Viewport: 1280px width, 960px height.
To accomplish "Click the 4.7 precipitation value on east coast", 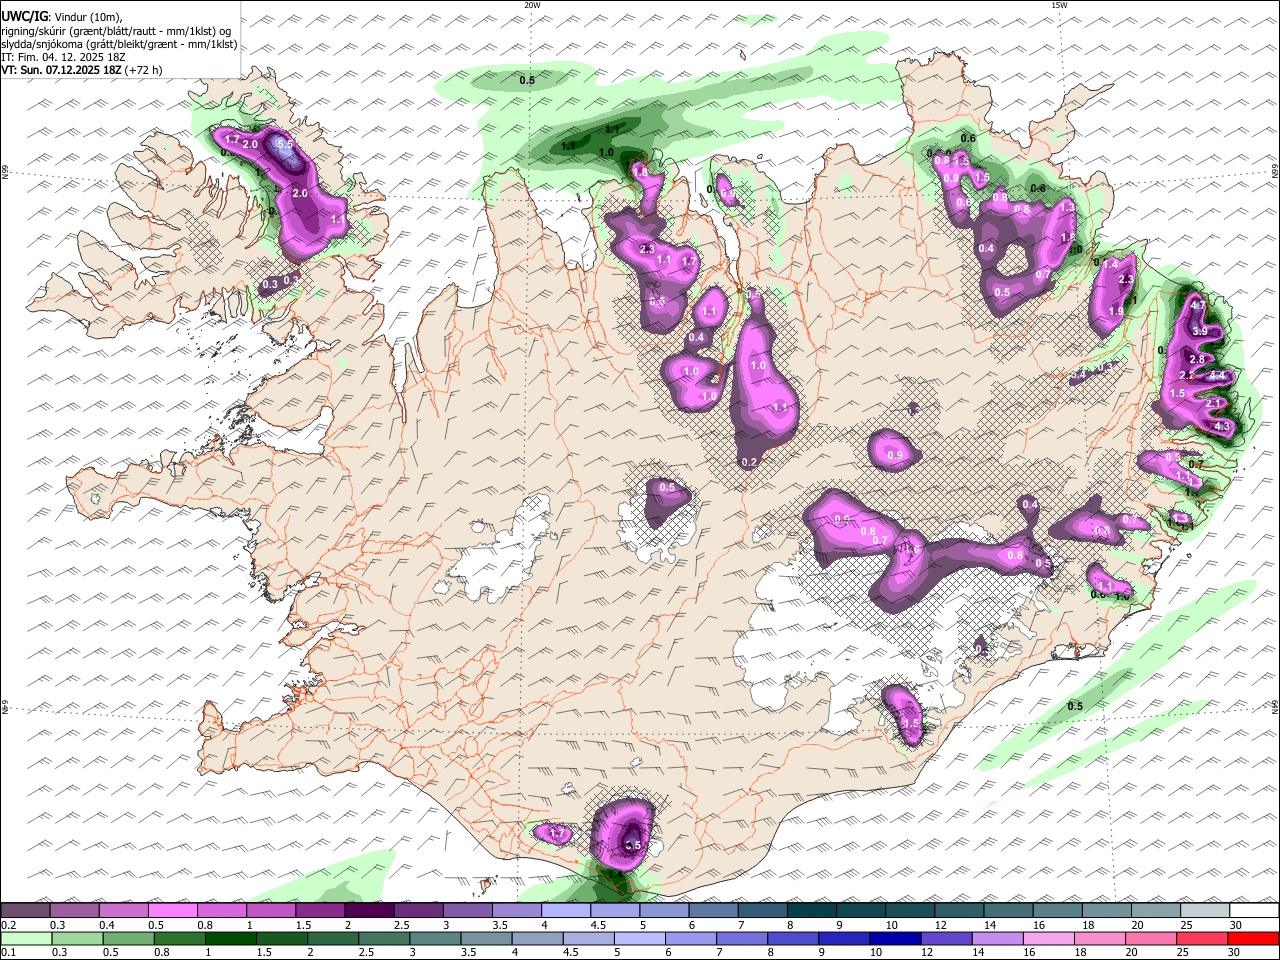I will tap(1200, 305).
